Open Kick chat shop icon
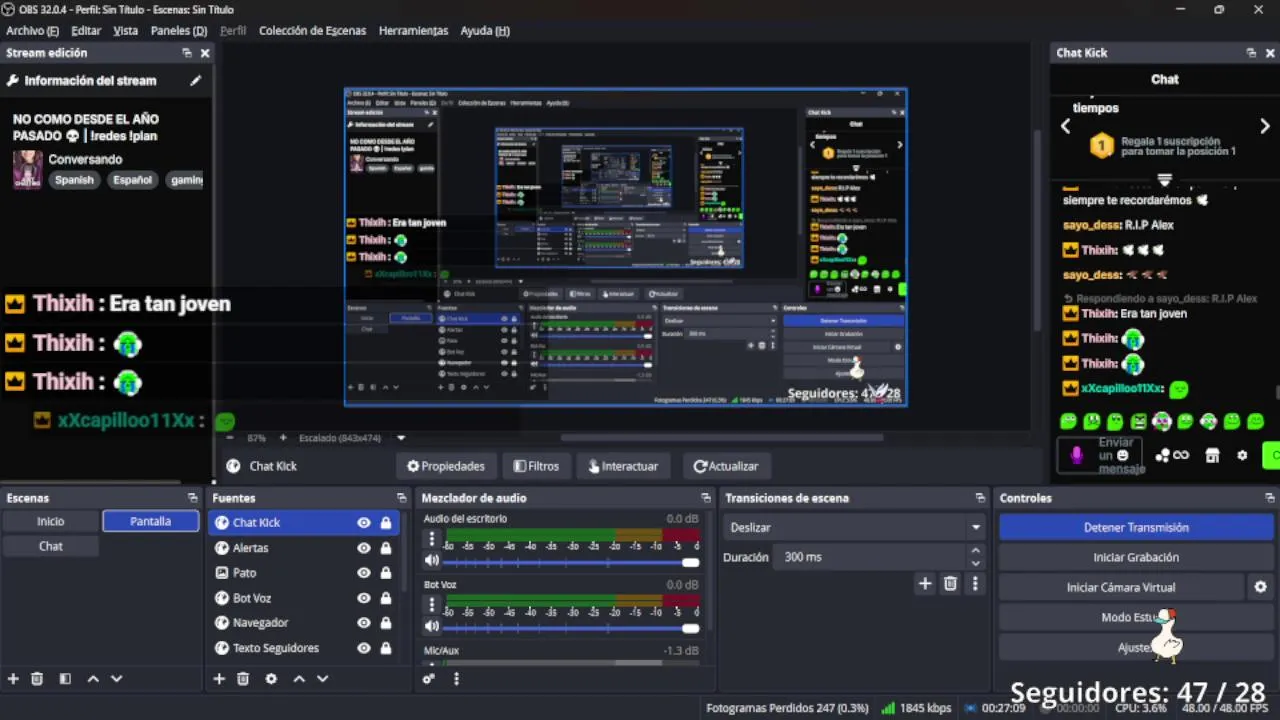1280x720 pixels. pyautogui.click(x=1212, y=456)
